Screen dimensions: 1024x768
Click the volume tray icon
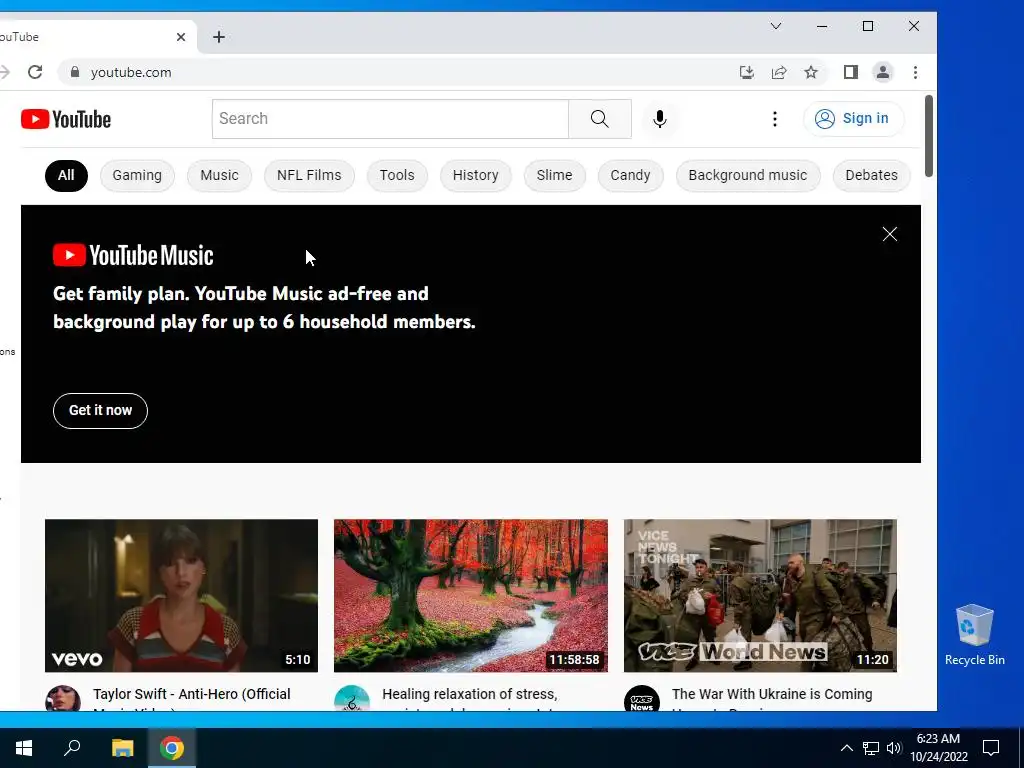[893, 748]
